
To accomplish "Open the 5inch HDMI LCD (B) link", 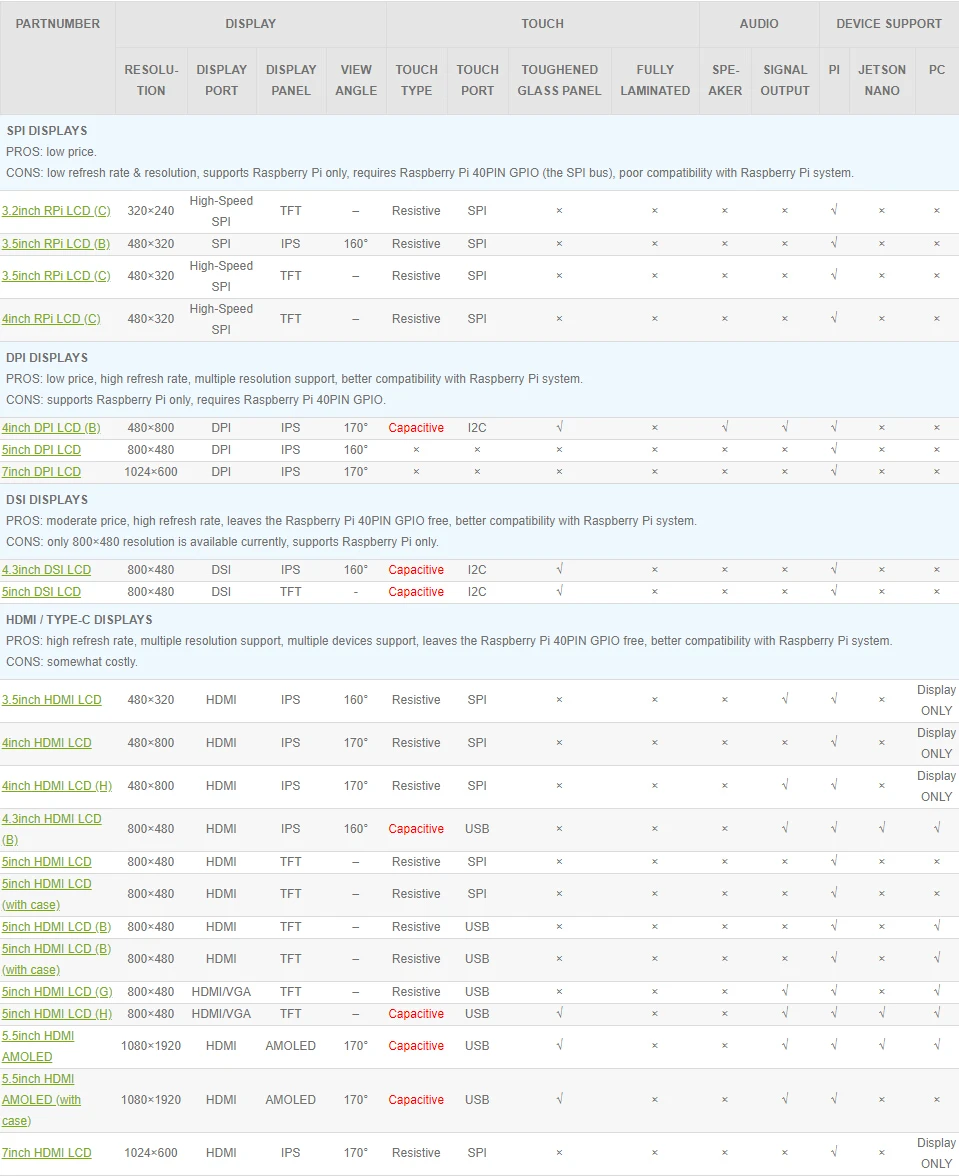I will tap(56, 927).
